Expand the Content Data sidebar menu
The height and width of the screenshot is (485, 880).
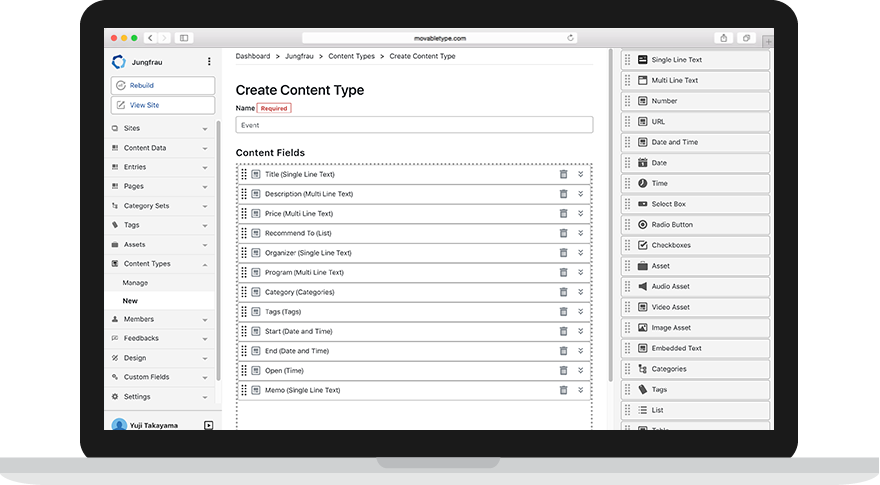160,148
